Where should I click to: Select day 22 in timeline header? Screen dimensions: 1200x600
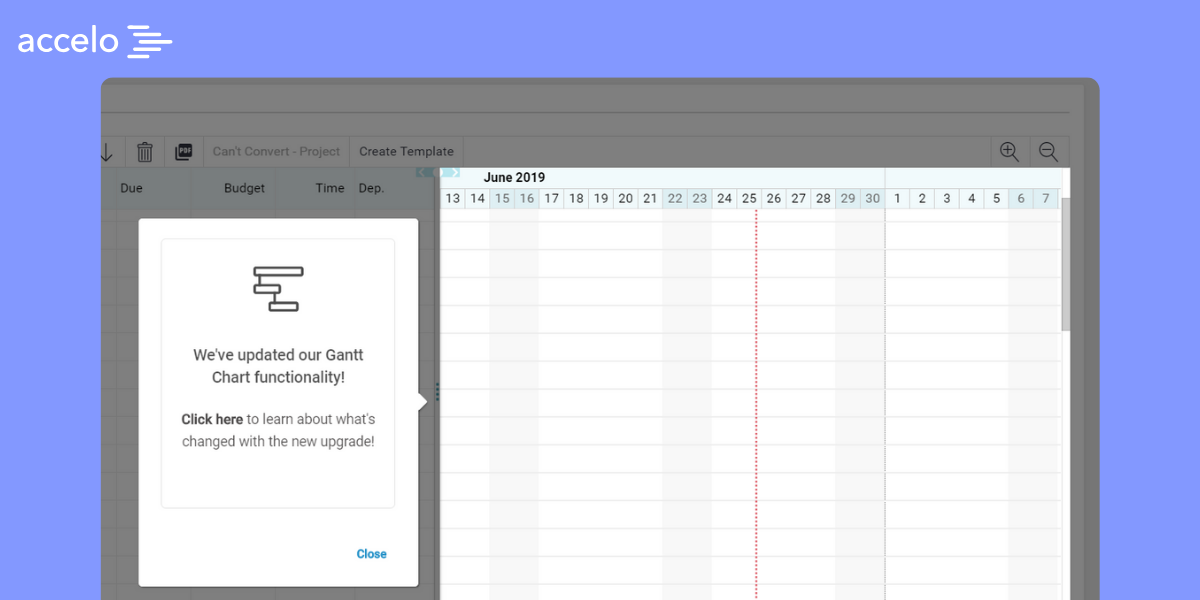(675, 198)
